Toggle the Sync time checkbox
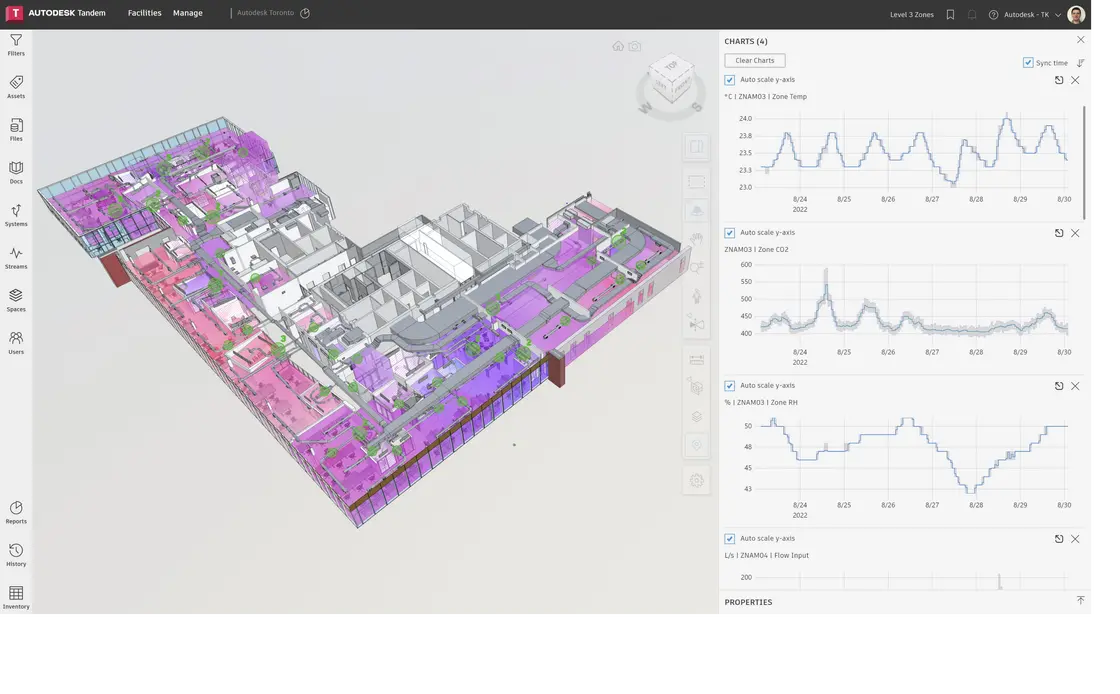Image resolution: width=1120 pixels, height=694 pixels. [x=1028, y=63]
